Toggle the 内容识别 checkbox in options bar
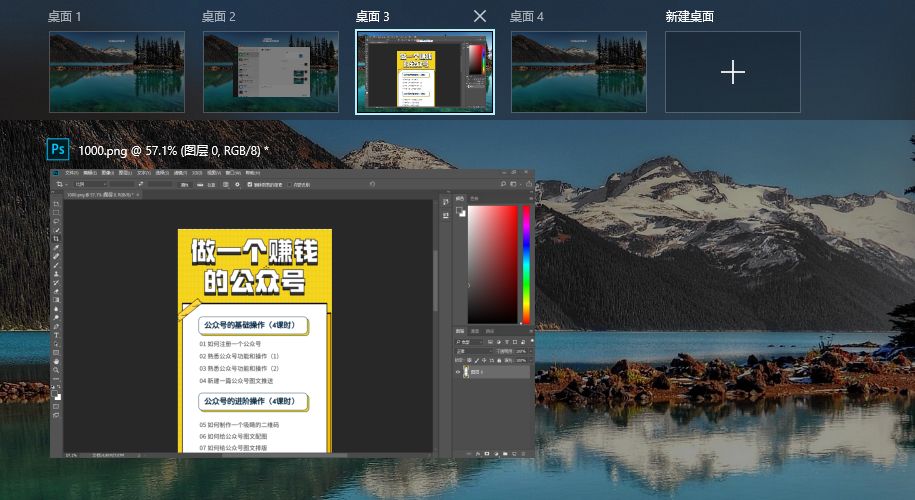915x500 pixels. (289, 184)
